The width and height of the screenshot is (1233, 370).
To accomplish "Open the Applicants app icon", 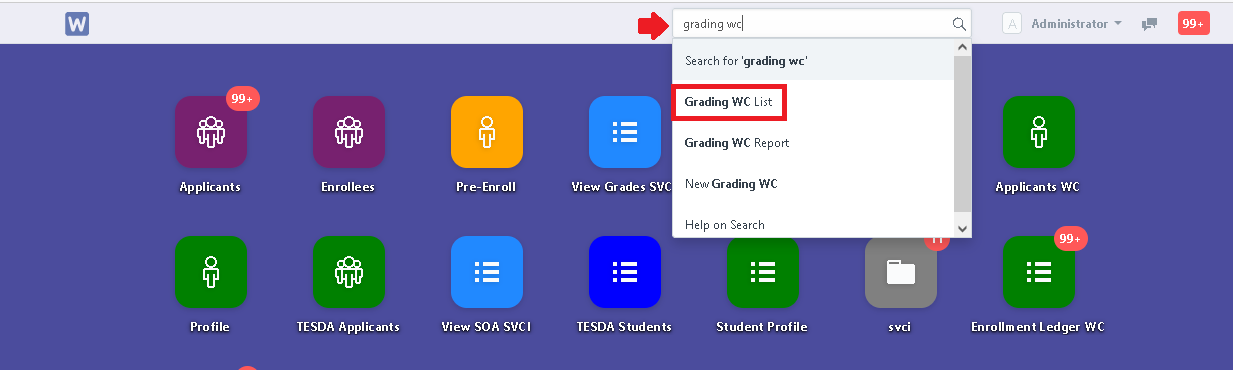I will coord(210,132).
